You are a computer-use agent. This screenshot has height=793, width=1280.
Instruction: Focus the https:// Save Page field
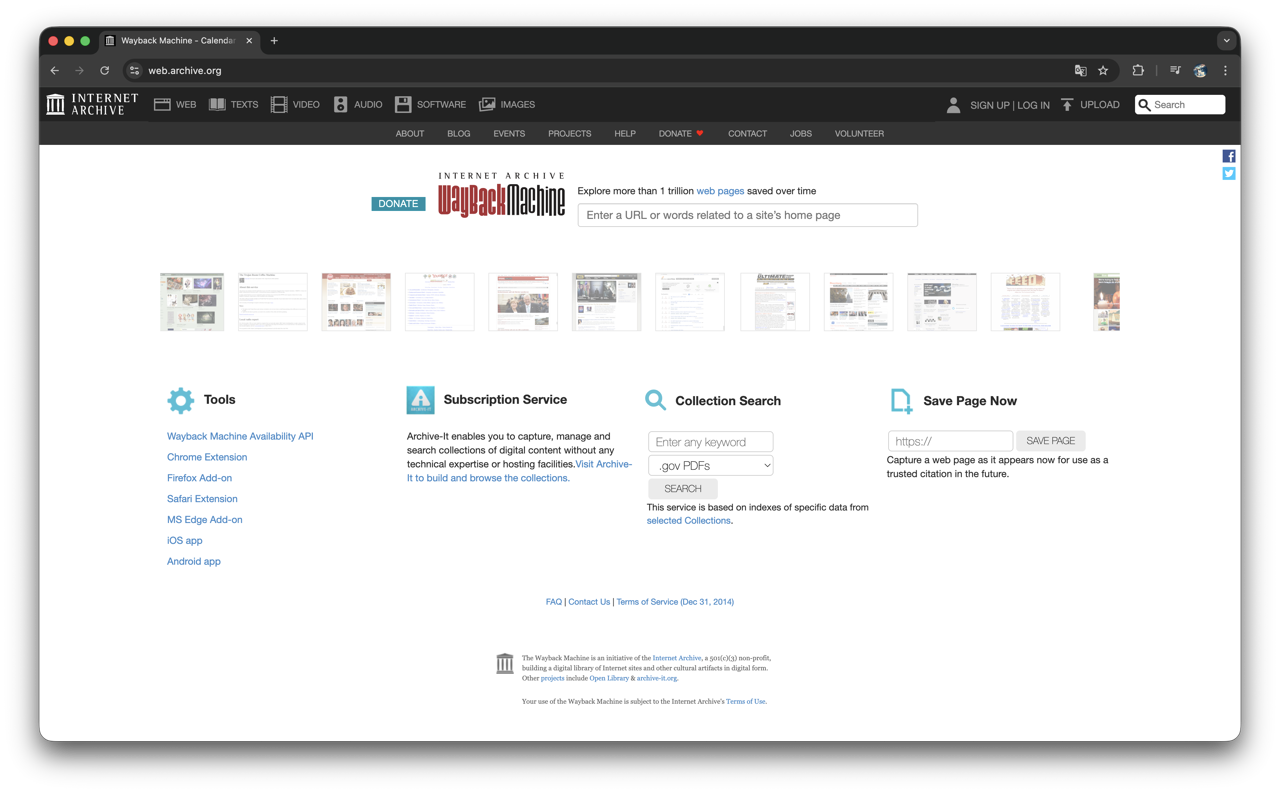click(950, 440)
